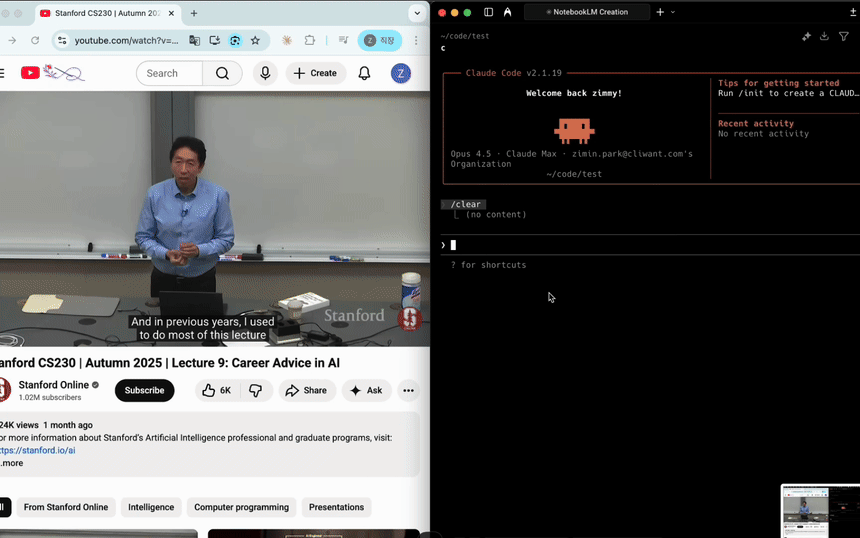Click the download icon in terminal pane
This screenshot has height=538, width=860.
pos(824,36)
